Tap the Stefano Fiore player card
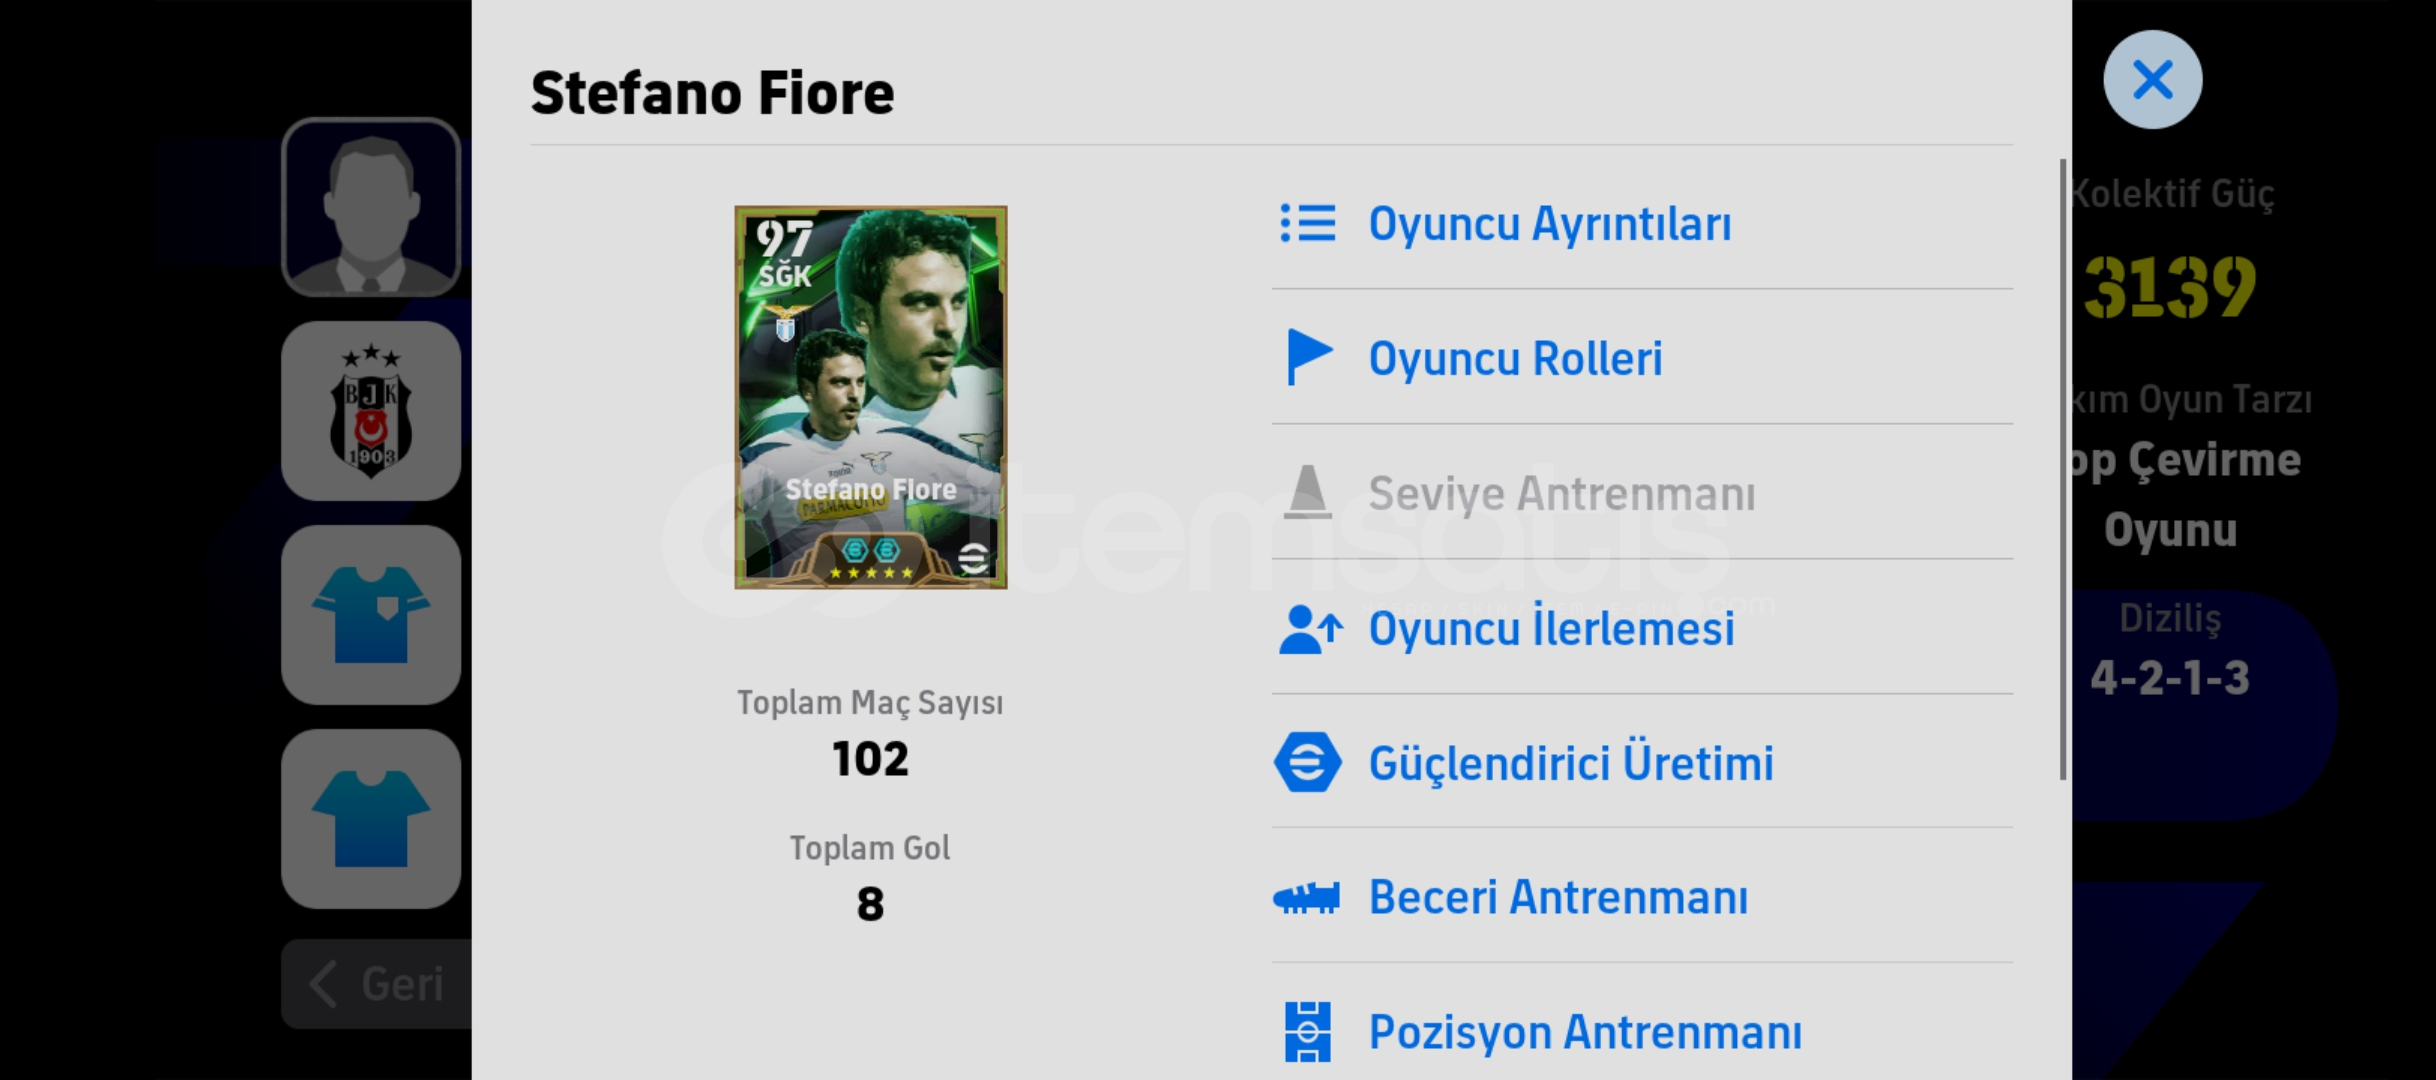The height and width of the screenshot is (1080, 2436). pos(871,397)
